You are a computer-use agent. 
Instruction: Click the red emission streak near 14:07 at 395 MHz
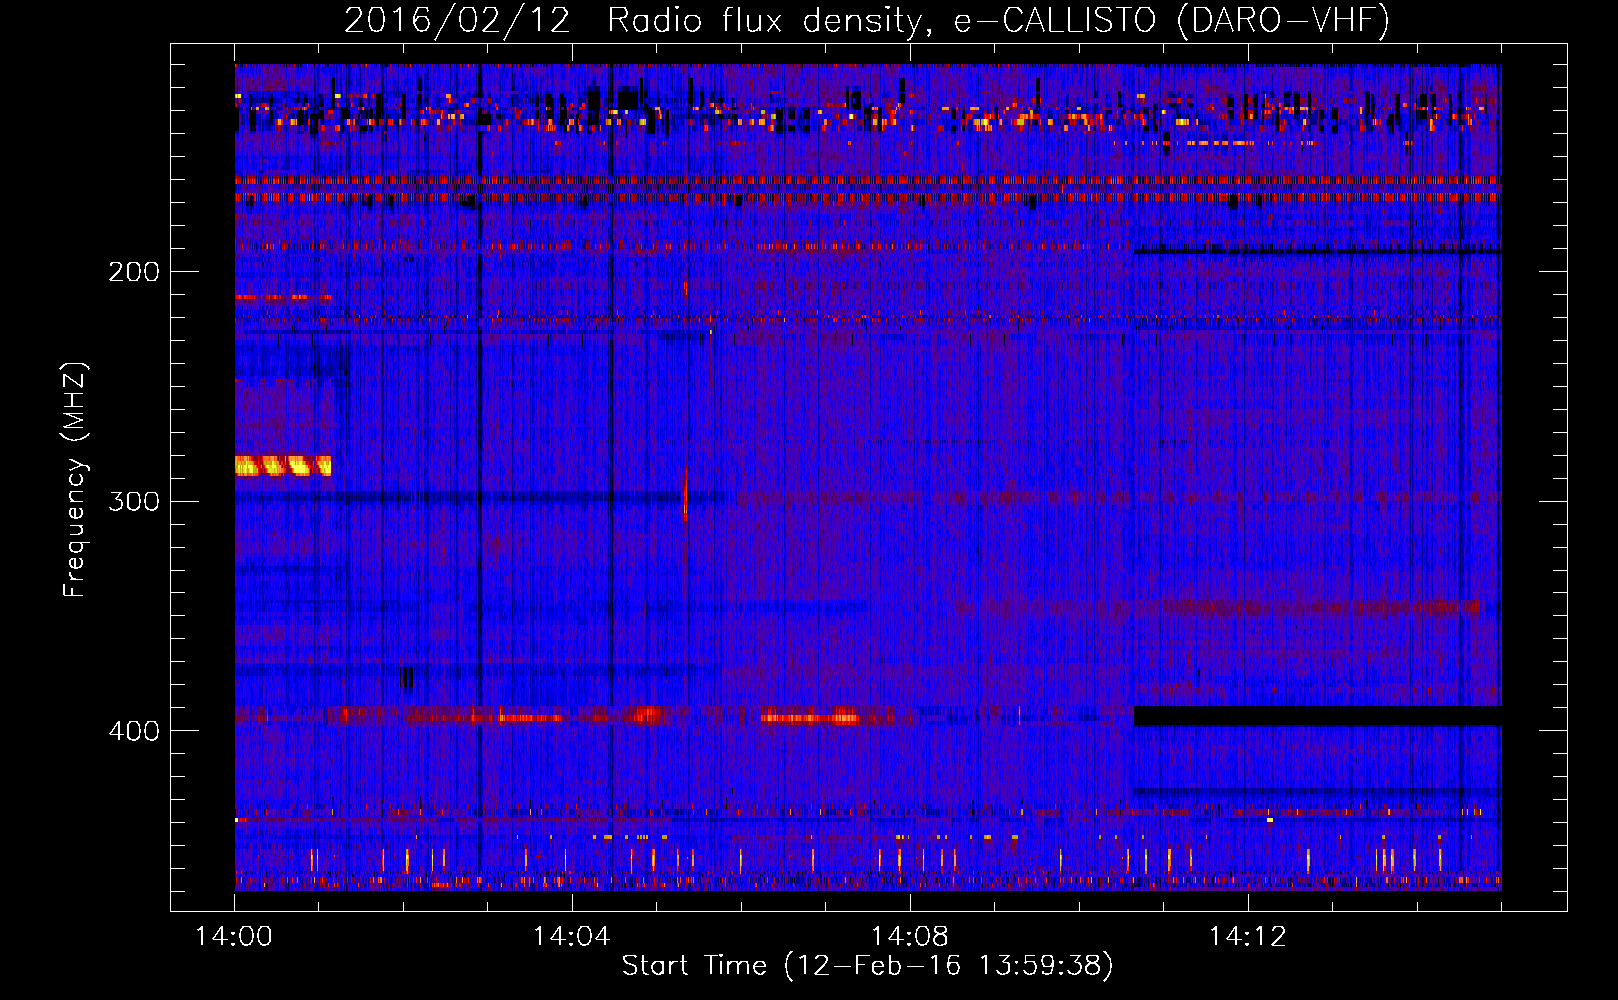[x=812, y=717]
